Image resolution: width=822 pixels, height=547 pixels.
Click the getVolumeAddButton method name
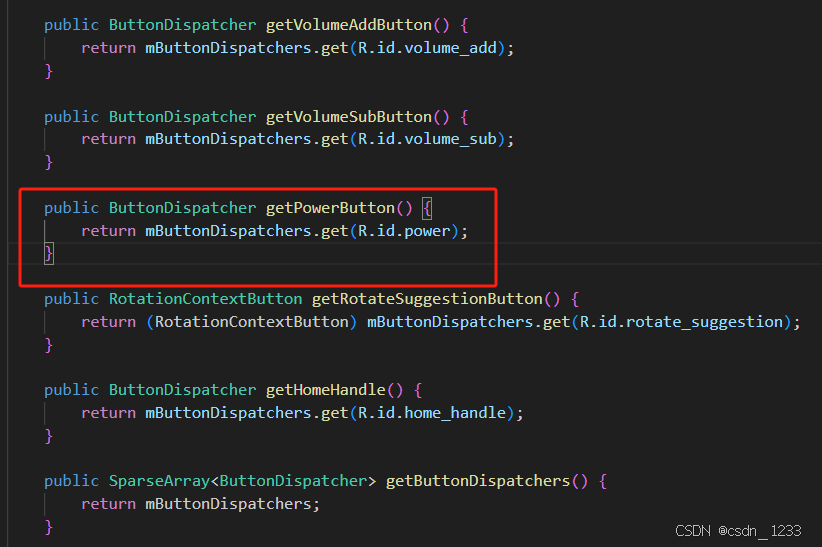coord(349,25)
